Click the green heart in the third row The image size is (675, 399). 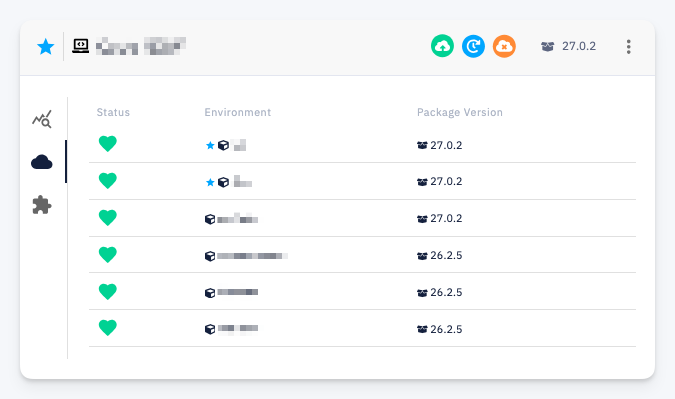[x=108, y=218]
